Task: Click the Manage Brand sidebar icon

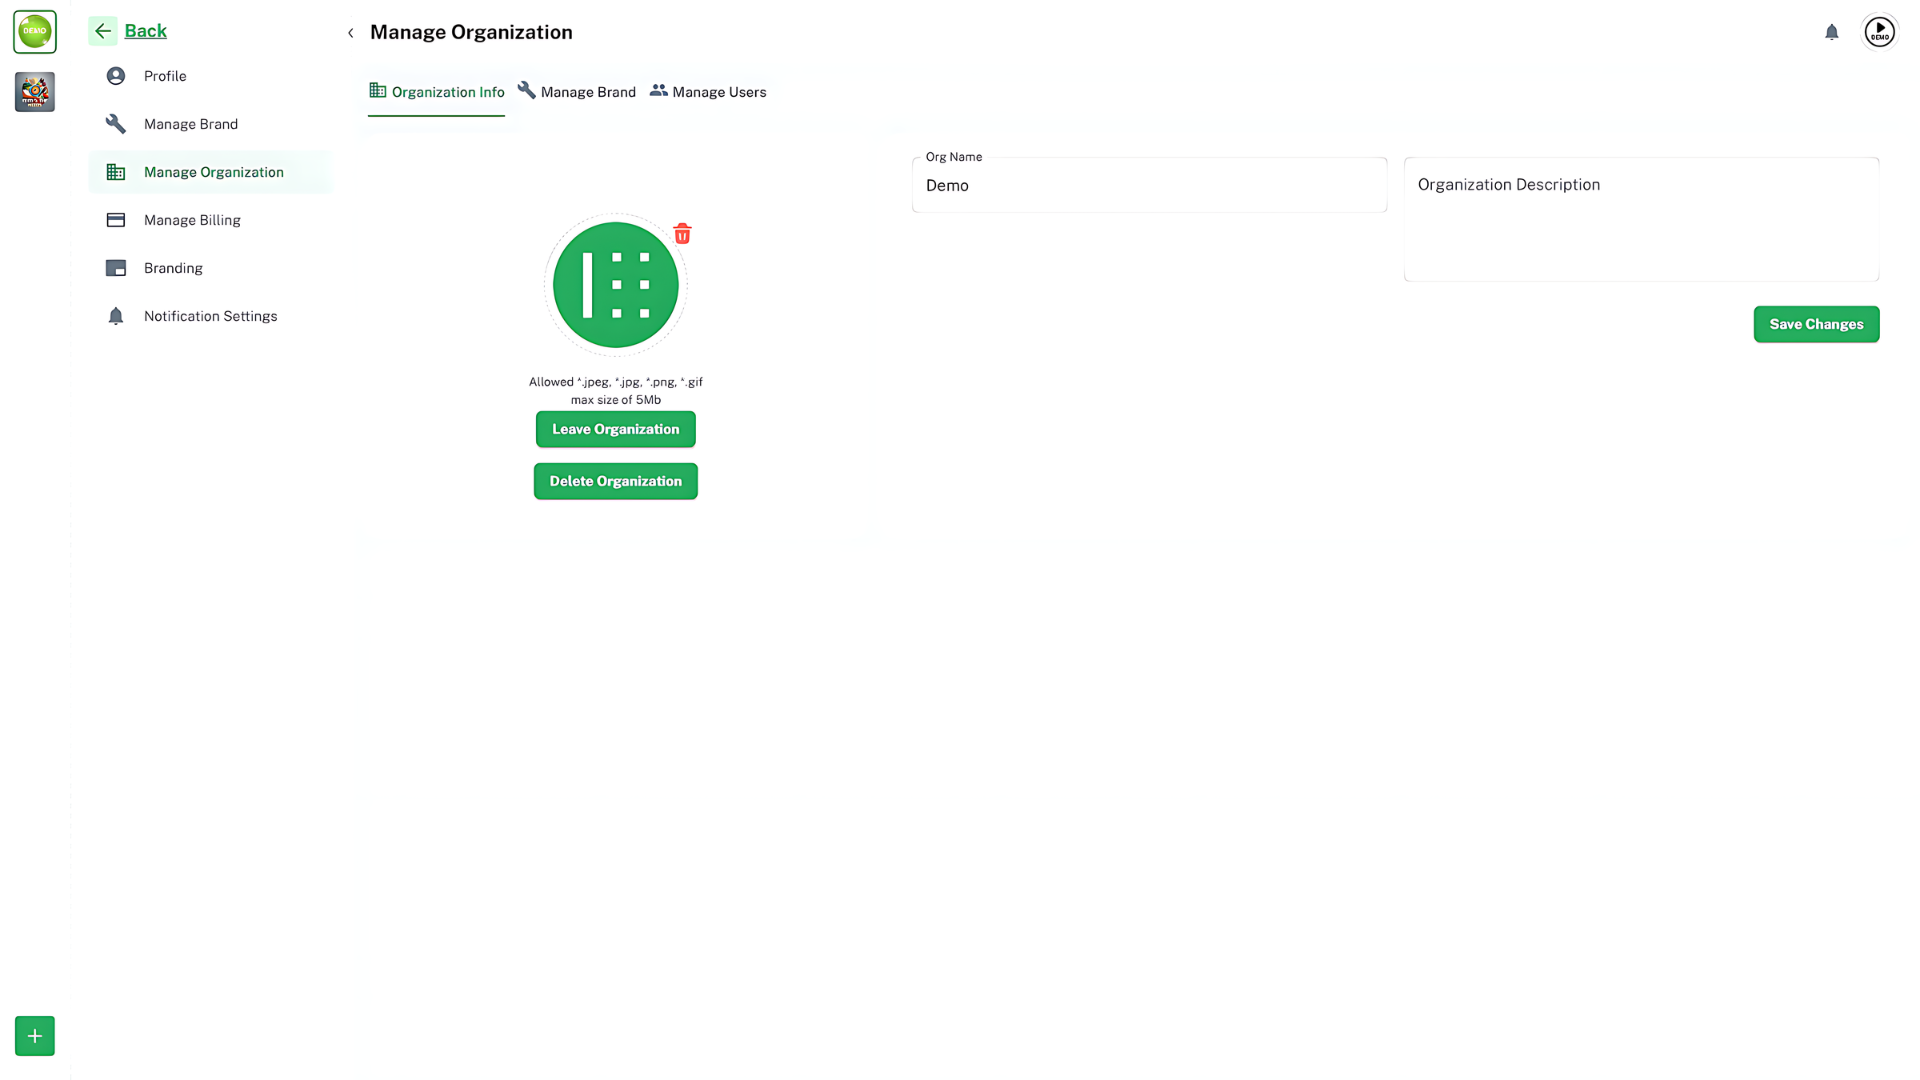Action: 116,123
